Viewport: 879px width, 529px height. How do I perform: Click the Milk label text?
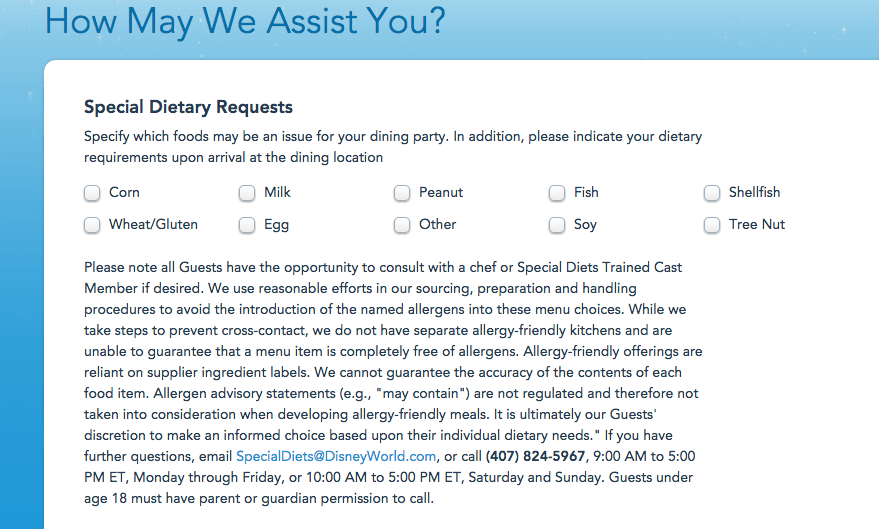pyautogui.click(x=277, y=192)
